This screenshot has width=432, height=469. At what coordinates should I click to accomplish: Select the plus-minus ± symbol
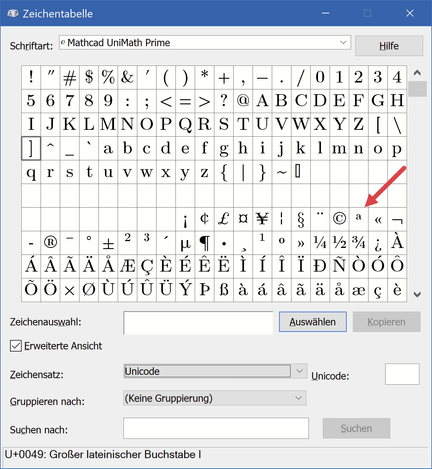(108, 243)
